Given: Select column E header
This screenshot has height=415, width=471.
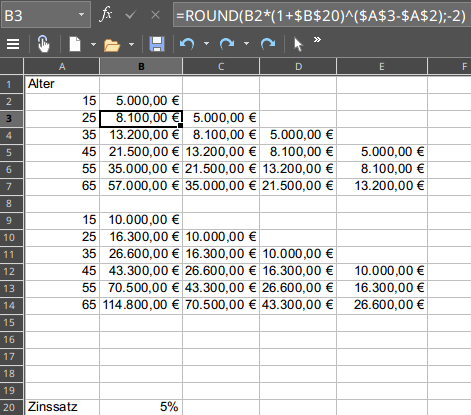Looking at the screenshot, I should click(382, 67).
